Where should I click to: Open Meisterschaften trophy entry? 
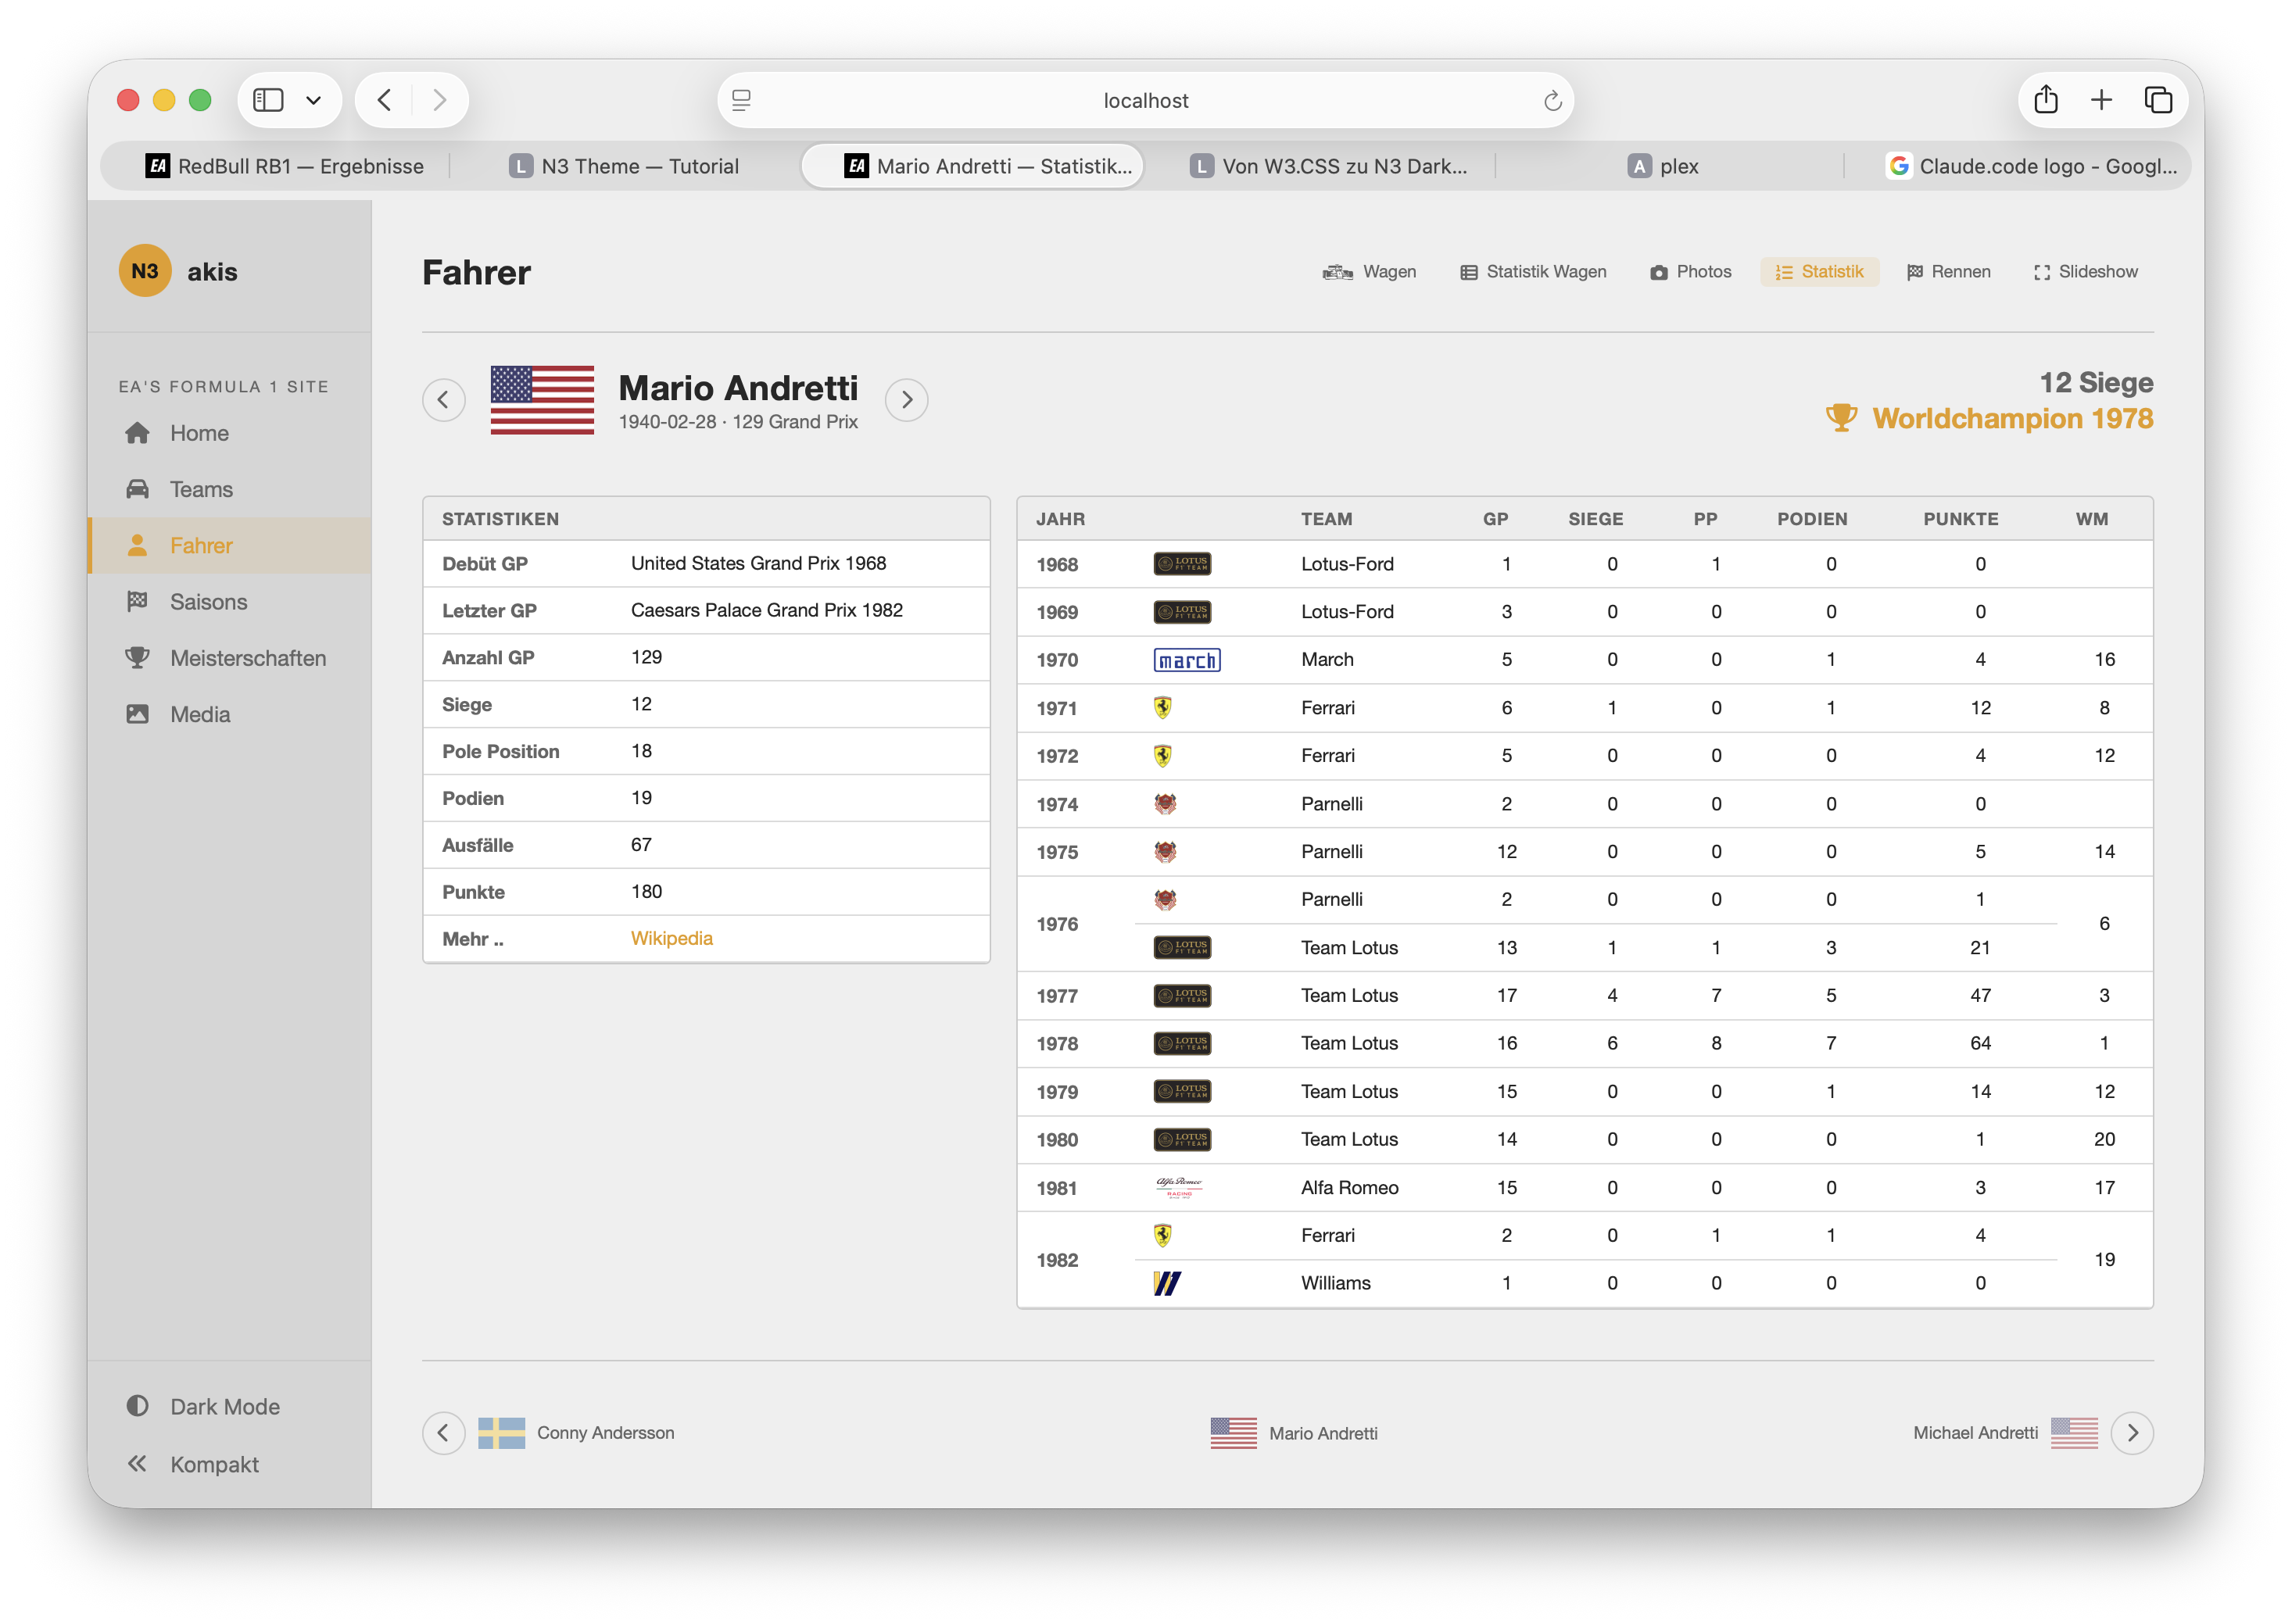pyautogui.click(x=230, y=658)
